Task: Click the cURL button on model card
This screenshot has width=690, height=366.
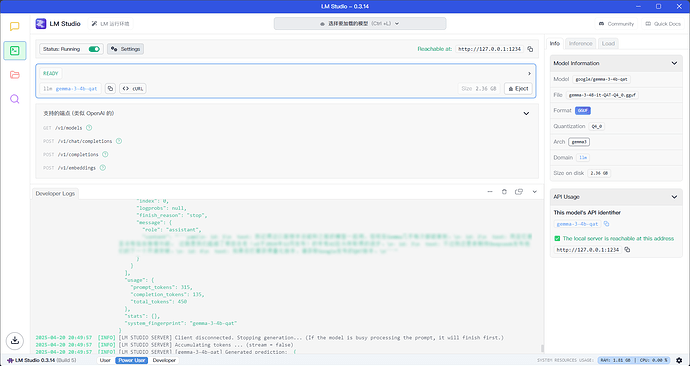Action: coord(133,88)
